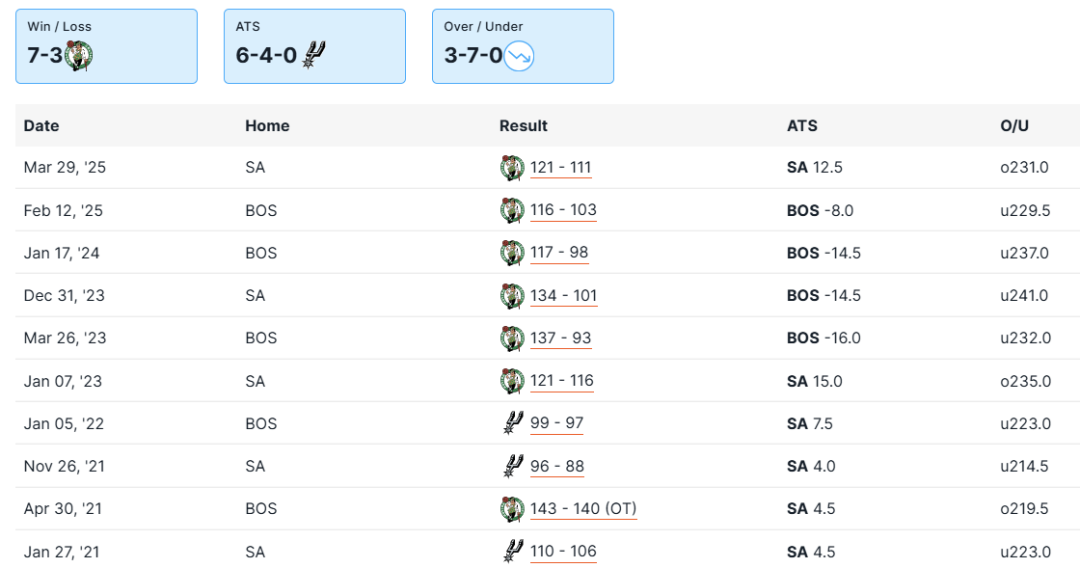Open the 121 - 111 game result link
Screen dimensions: 1080x568
click(561, 168)
